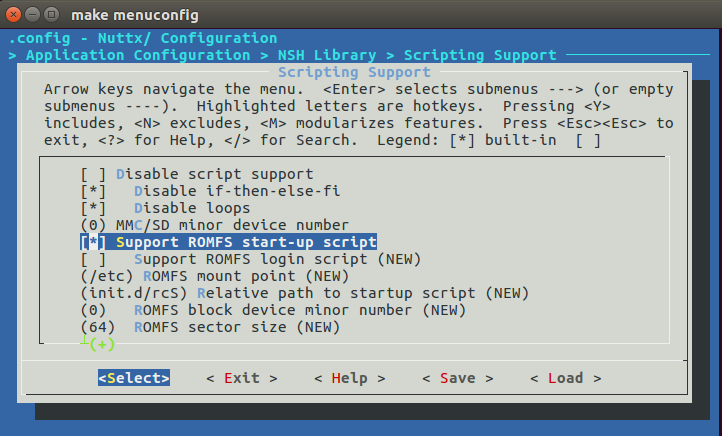Select the ROMFS mount point entry

(x=230, y=276)
